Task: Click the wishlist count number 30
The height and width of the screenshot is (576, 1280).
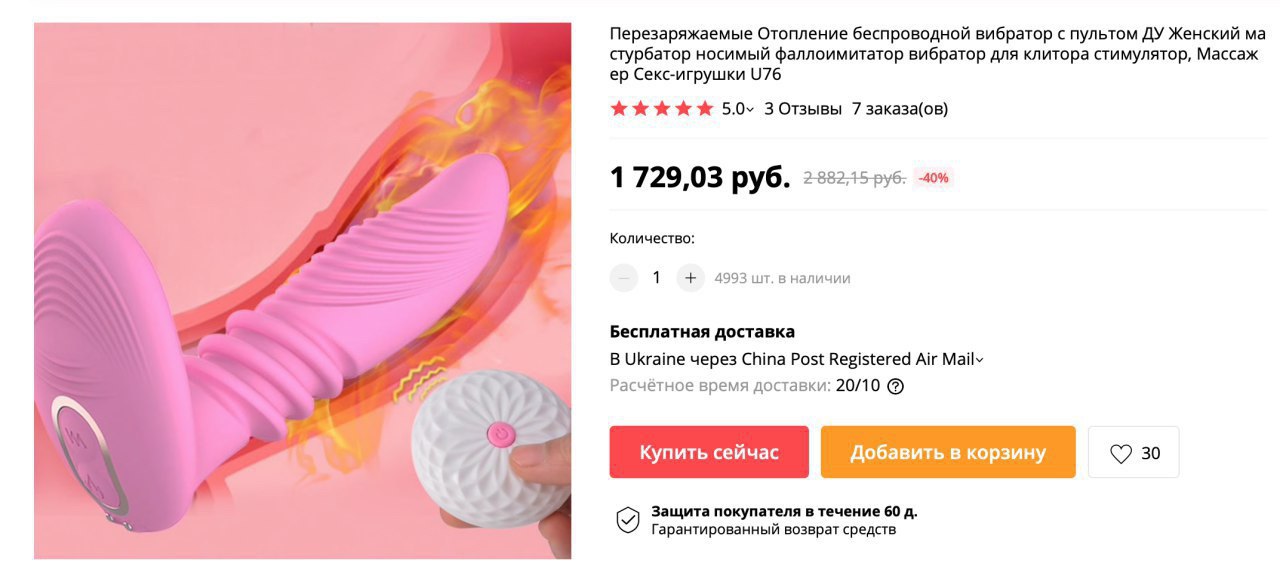Action: click(x=1151, y=453)
